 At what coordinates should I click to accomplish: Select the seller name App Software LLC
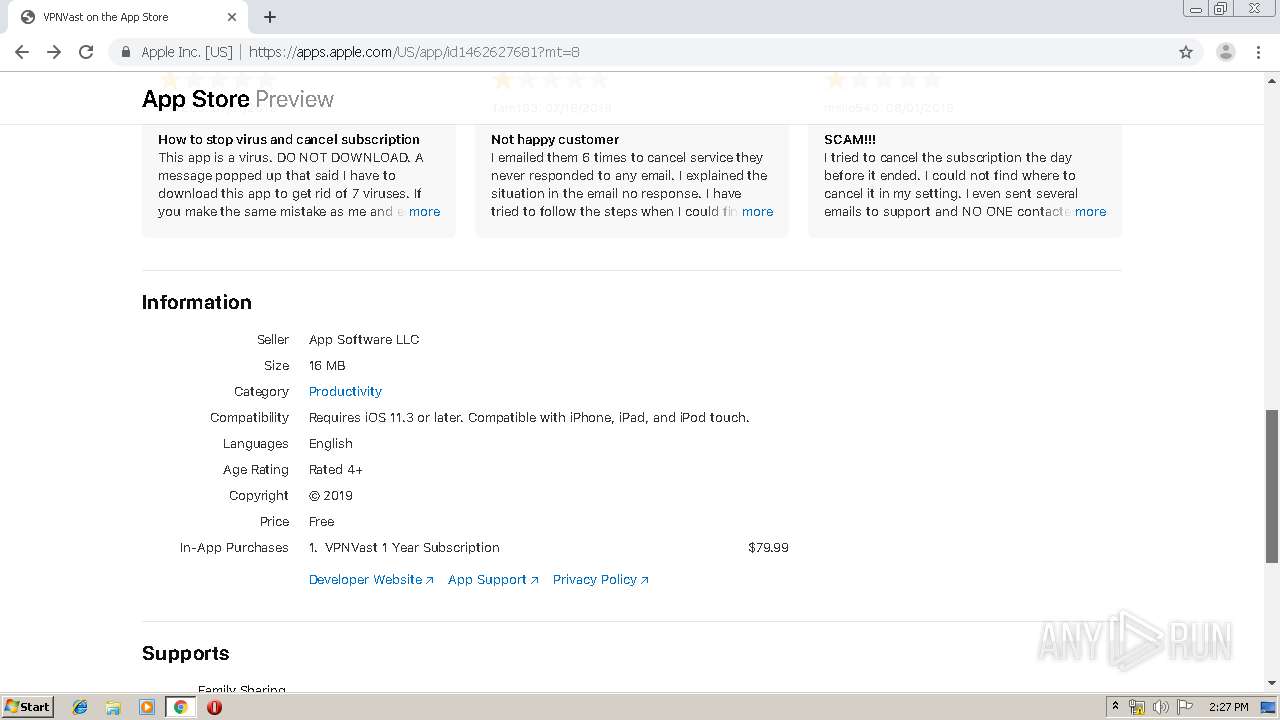pos(364,339)
